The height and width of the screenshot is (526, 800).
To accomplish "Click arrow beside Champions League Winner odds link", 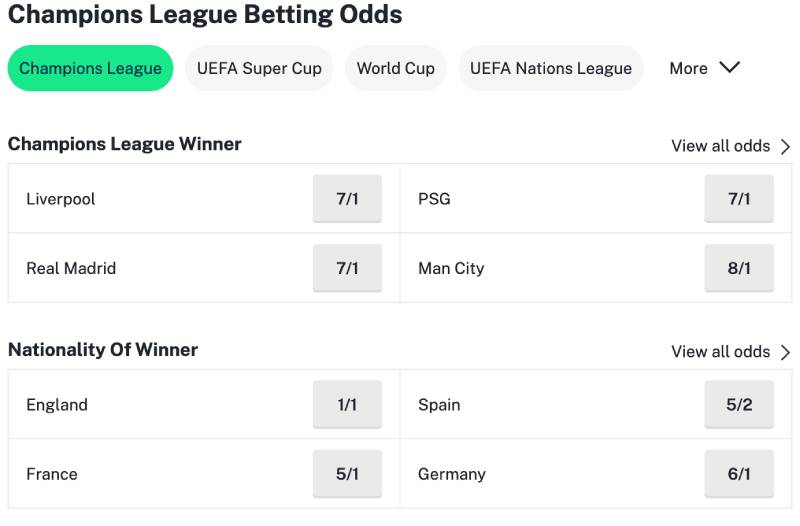I will (785, 147).
